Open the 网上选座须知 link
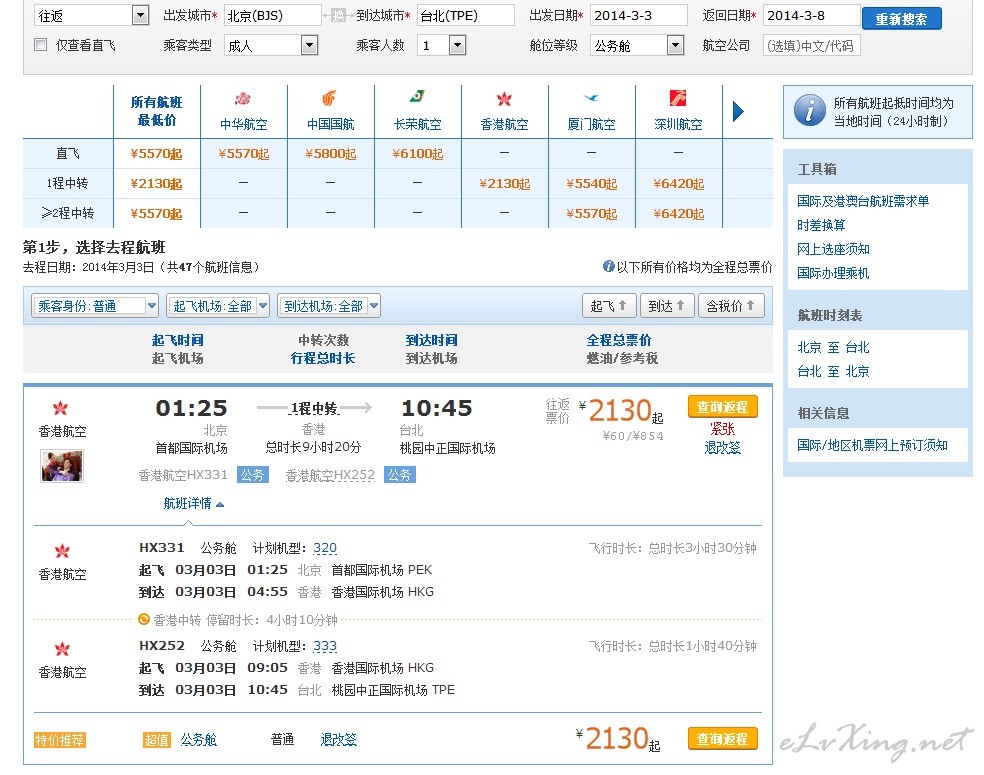Image resolution: width=984 pixels, height=775 pixels. pos(833,249)
